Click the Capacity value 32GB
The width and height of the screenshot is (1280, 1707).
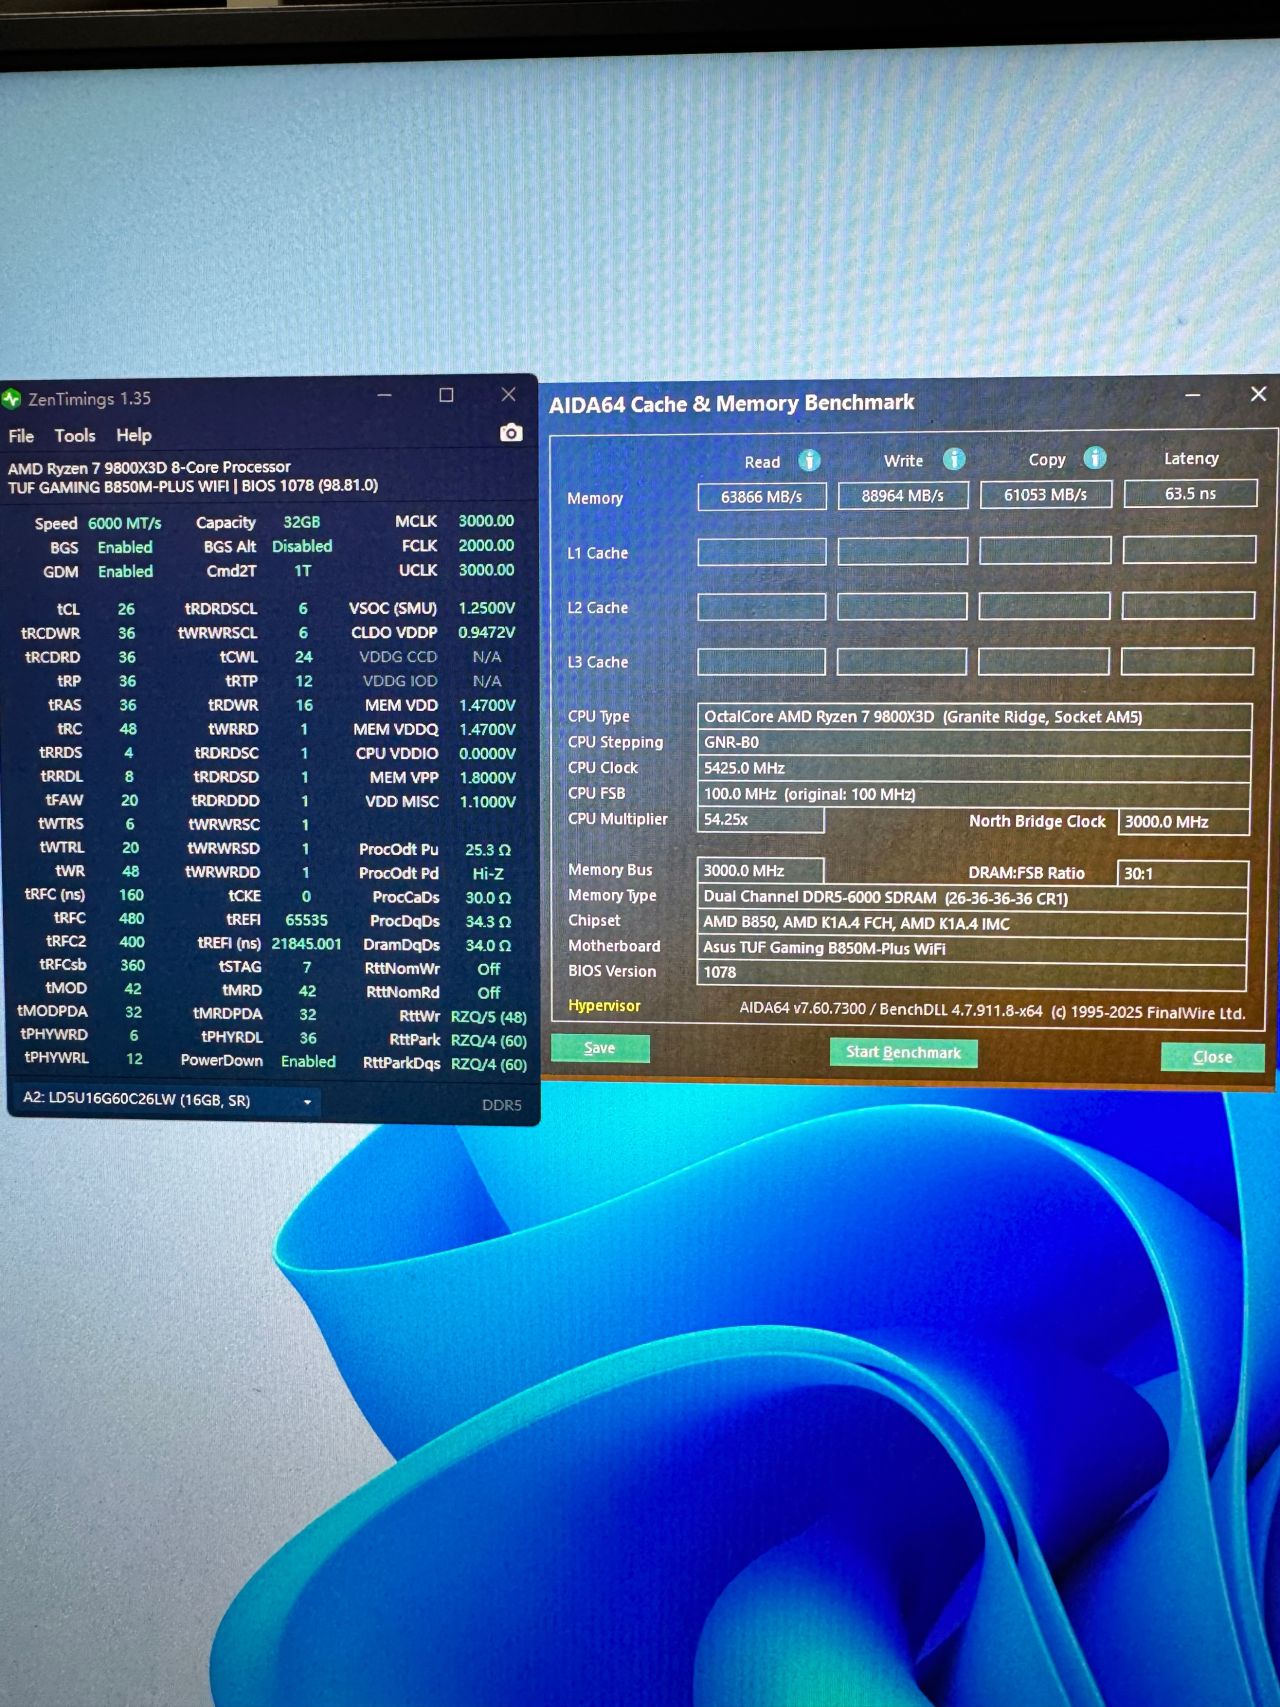[x=301, y=522]
